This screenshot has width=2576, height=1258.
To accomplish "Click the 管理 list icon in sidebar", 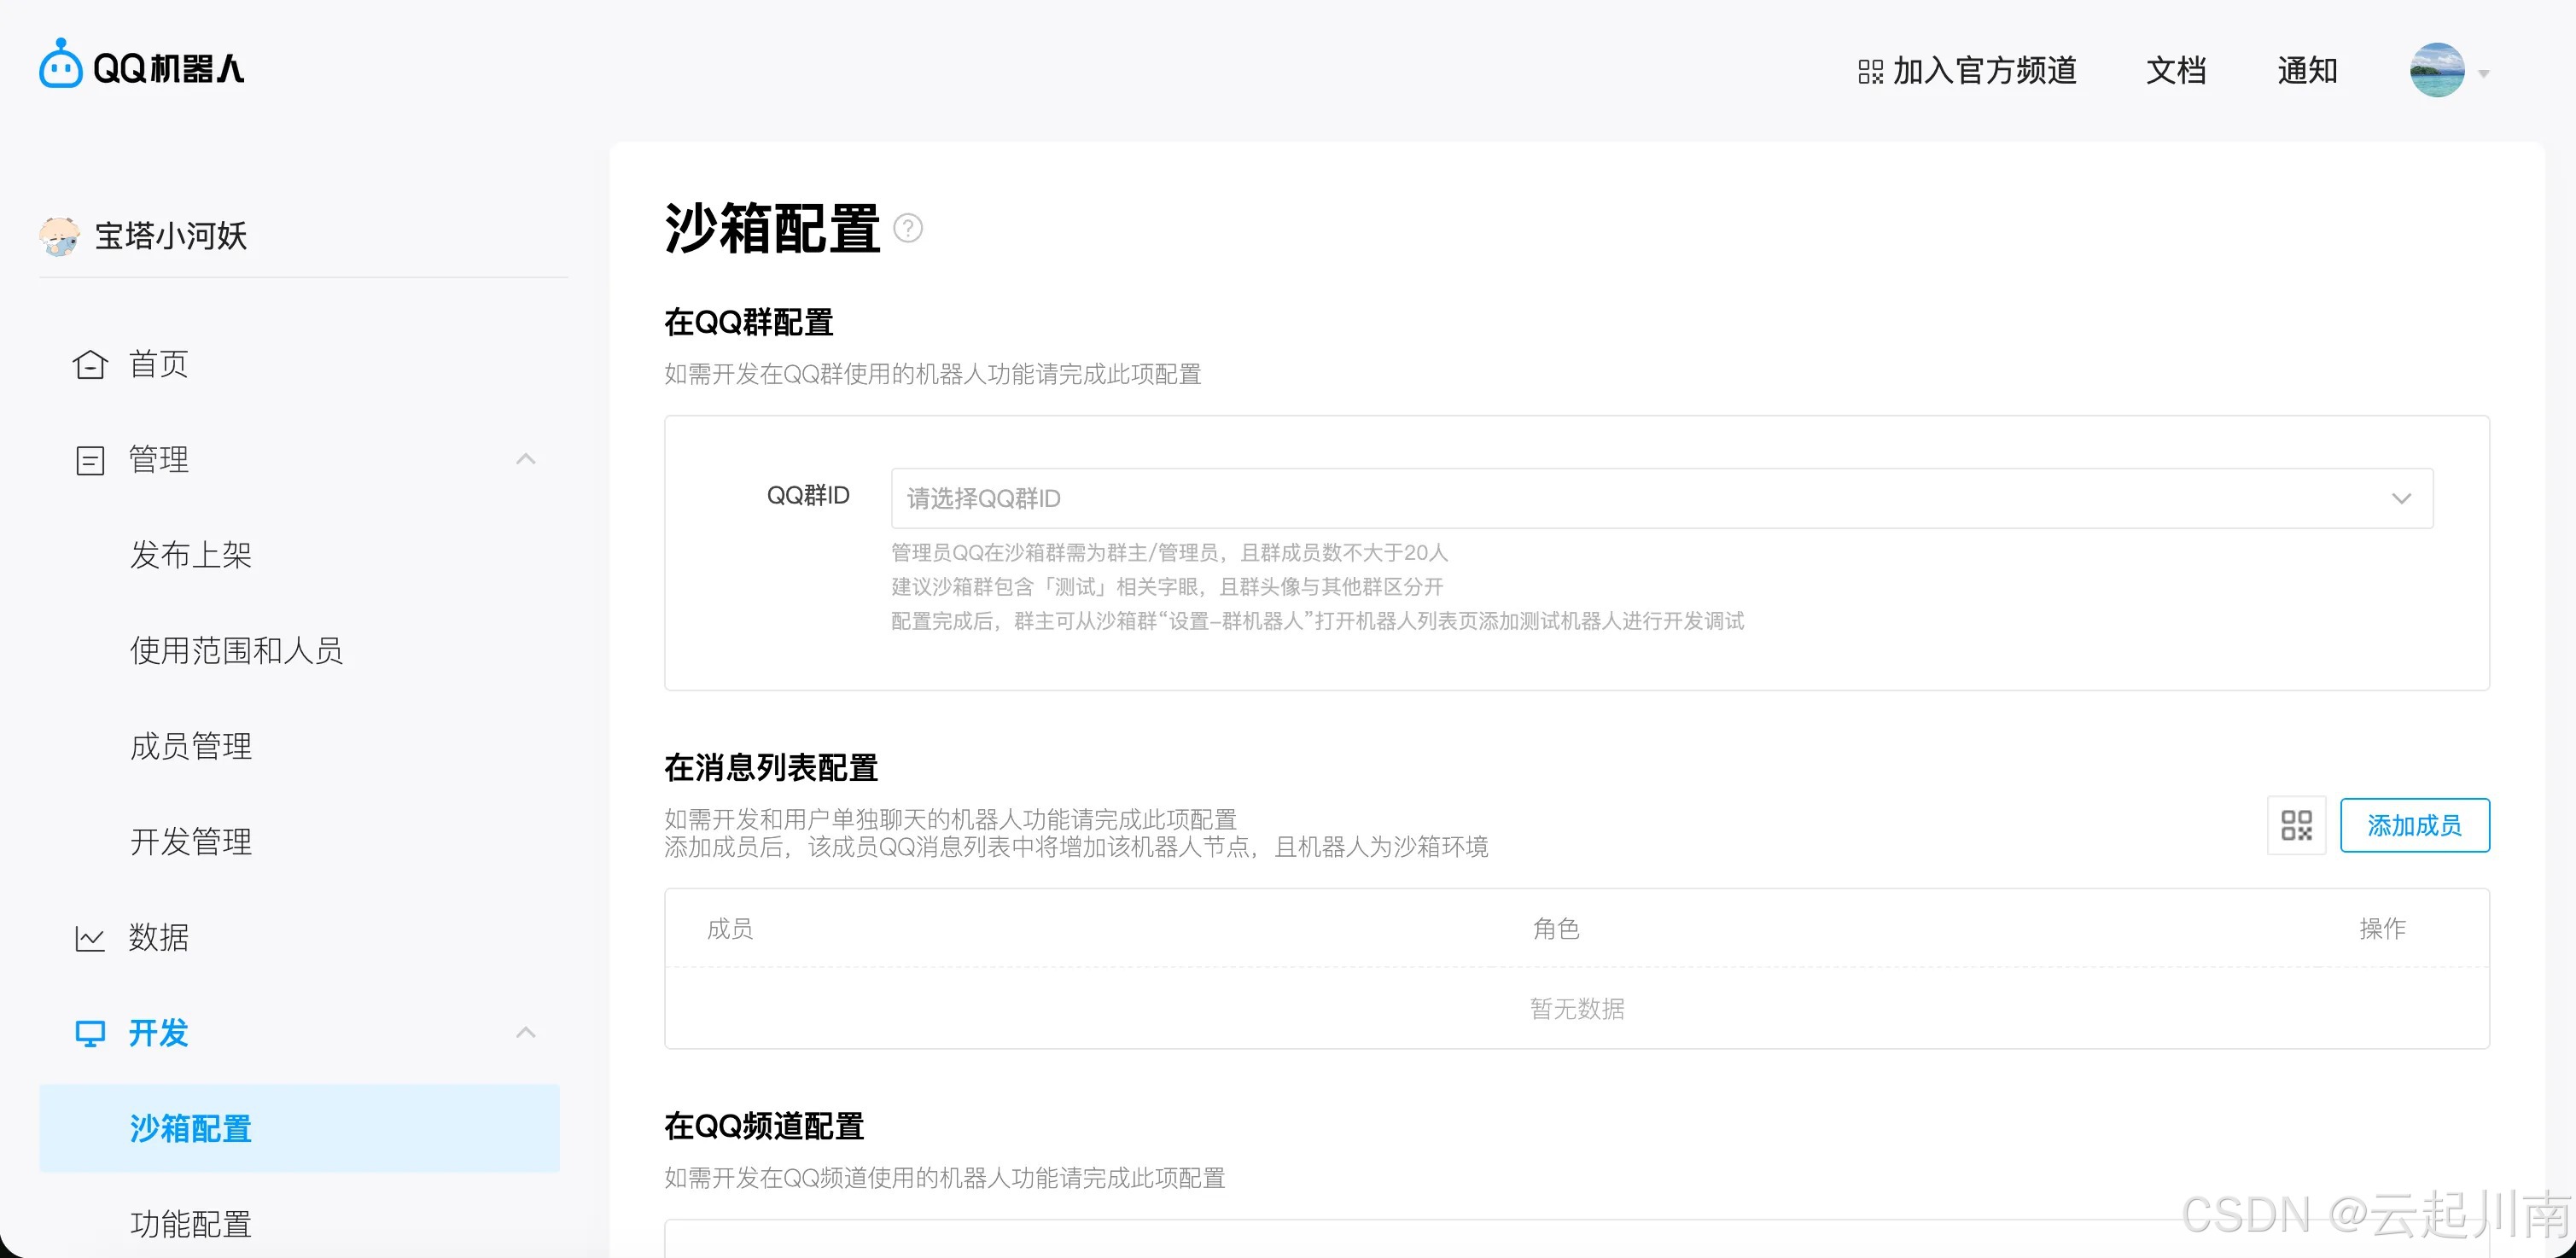I will click(x=89, y=459).
